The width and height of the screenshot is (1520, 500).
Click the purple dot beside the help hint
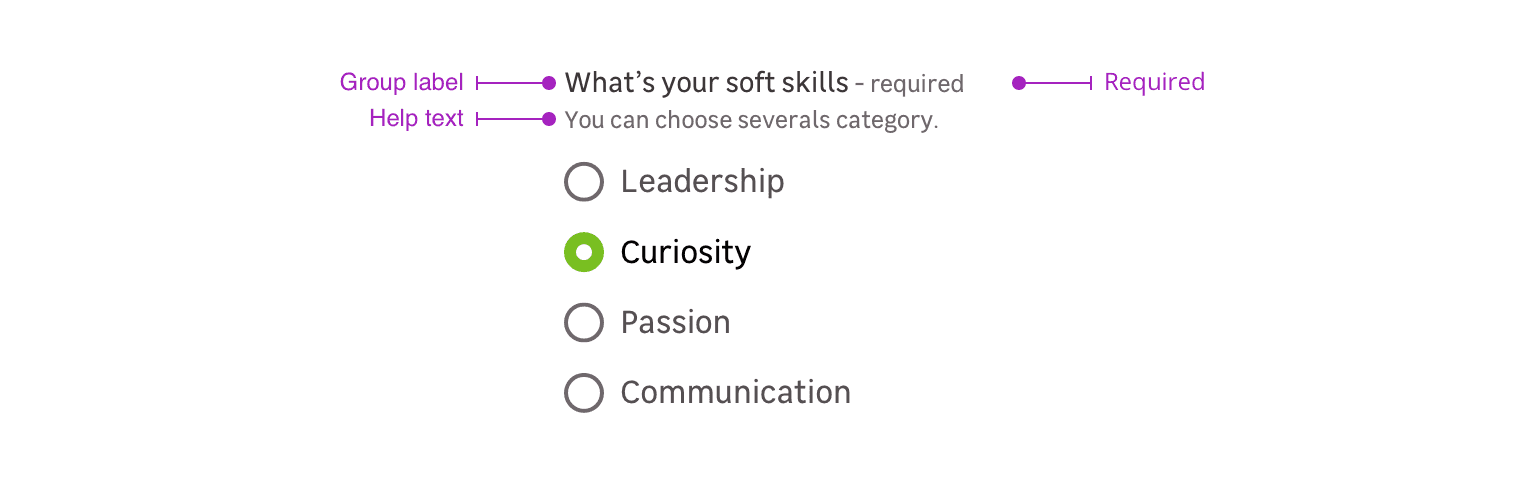(x=548, y=119)
